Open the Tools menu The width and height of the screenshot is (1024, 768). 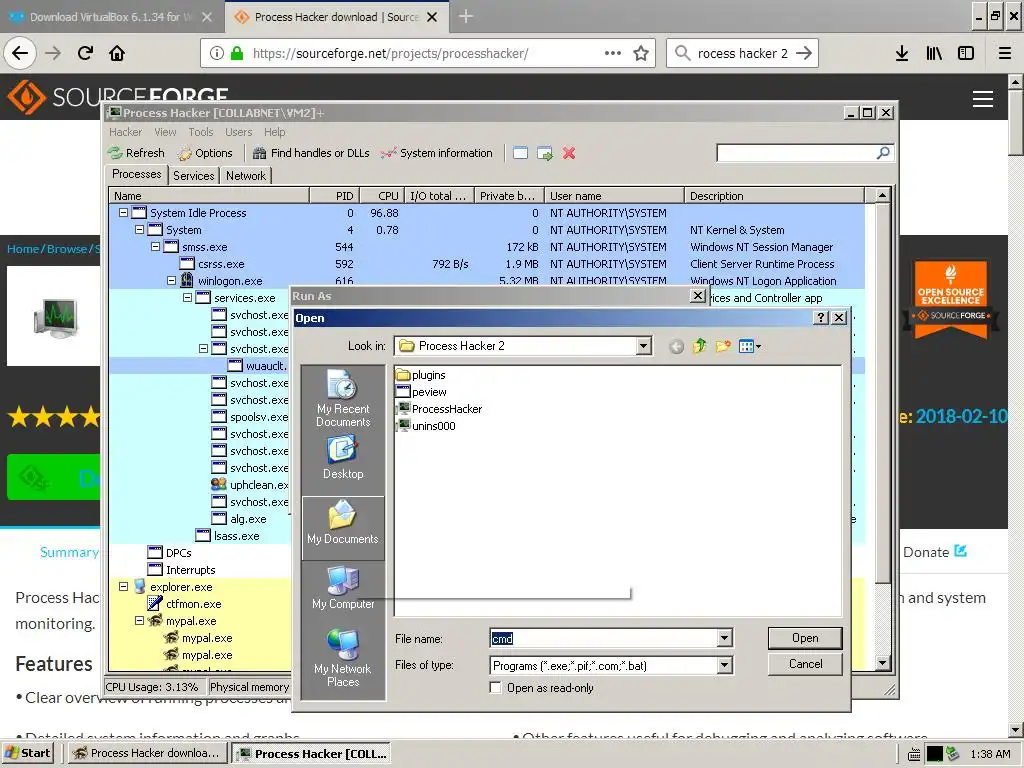pos(201,132)
